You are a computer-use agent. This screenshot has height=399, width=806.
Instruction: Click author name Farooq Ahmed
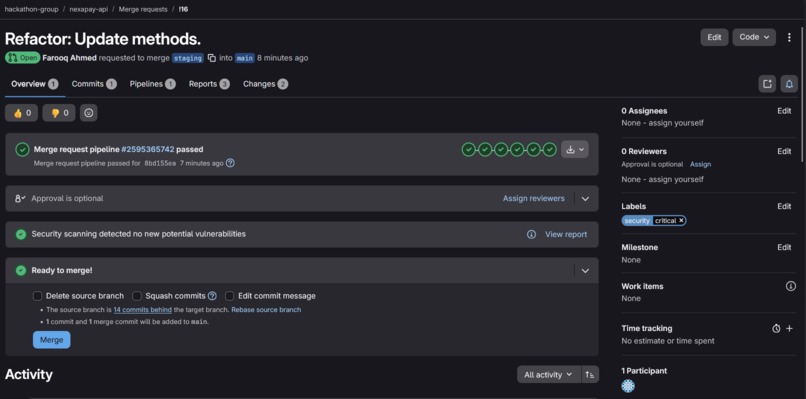coord(69,58)
